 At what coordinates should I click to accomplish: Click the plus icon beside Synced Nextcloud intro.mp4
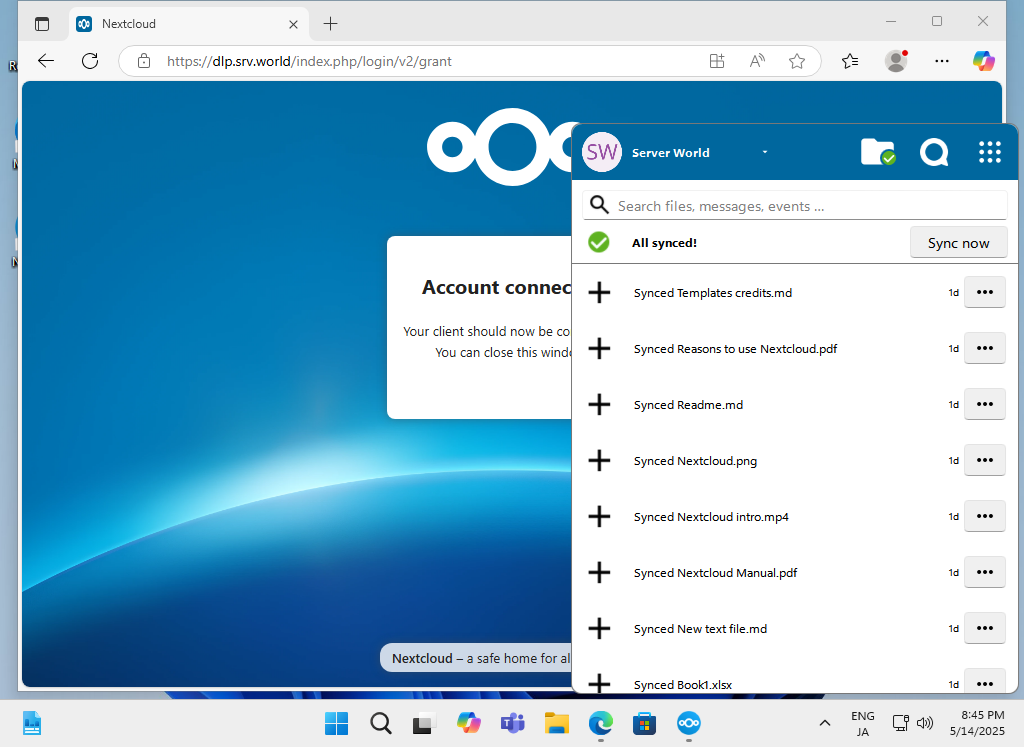tap(599, 517)
